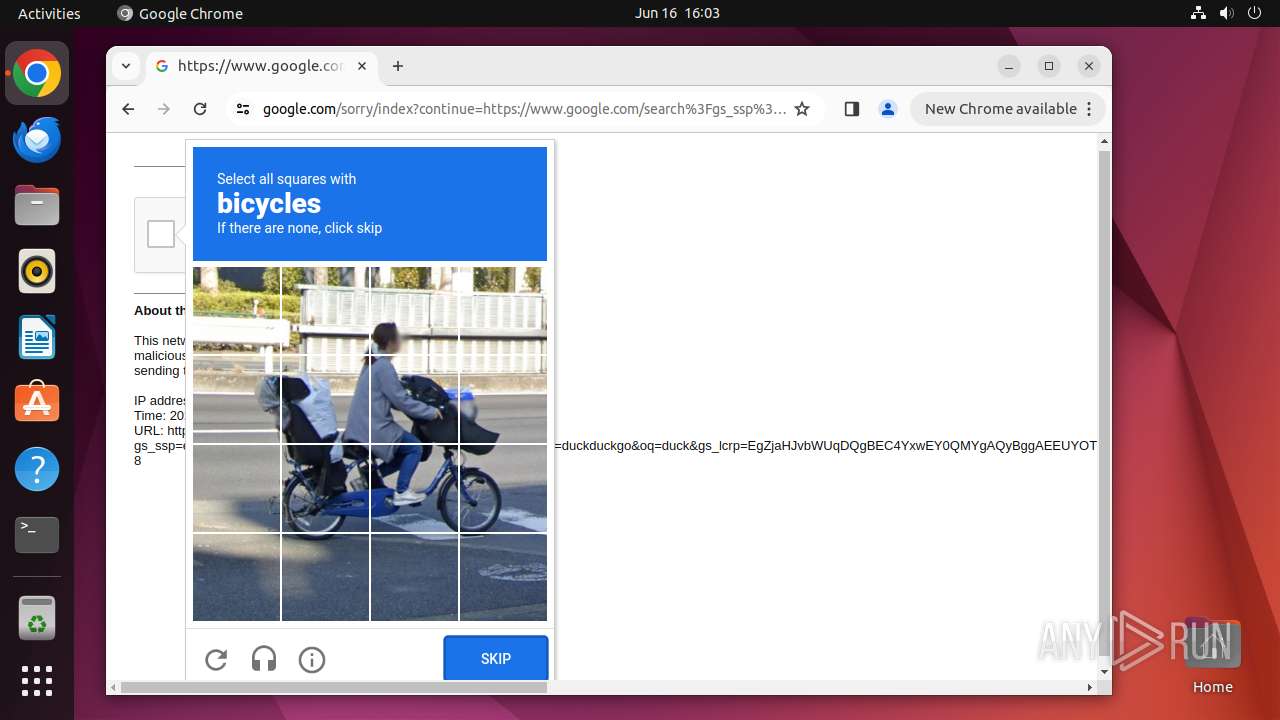The height and width of the screenshot is (720, 1280).
Task: Open captcha help info icon
Action: (x=312, y=659)
